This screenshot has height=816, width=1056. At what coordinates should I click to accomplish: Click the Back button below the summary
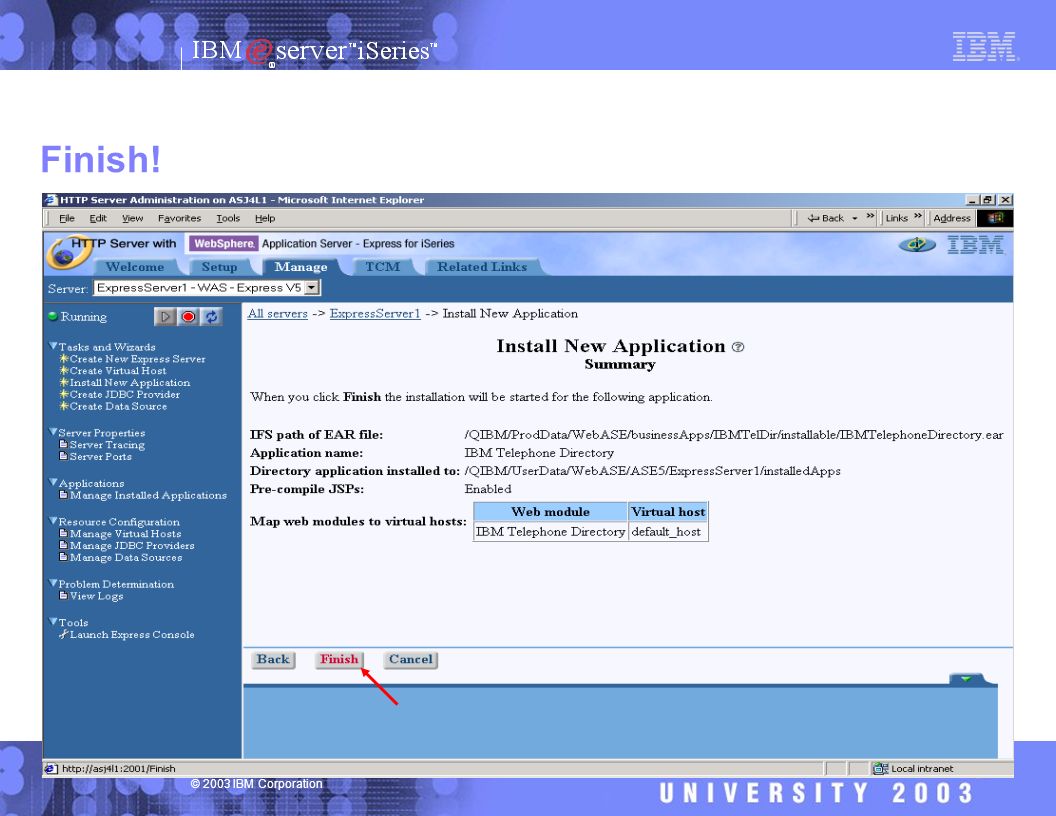coord(273,660)
